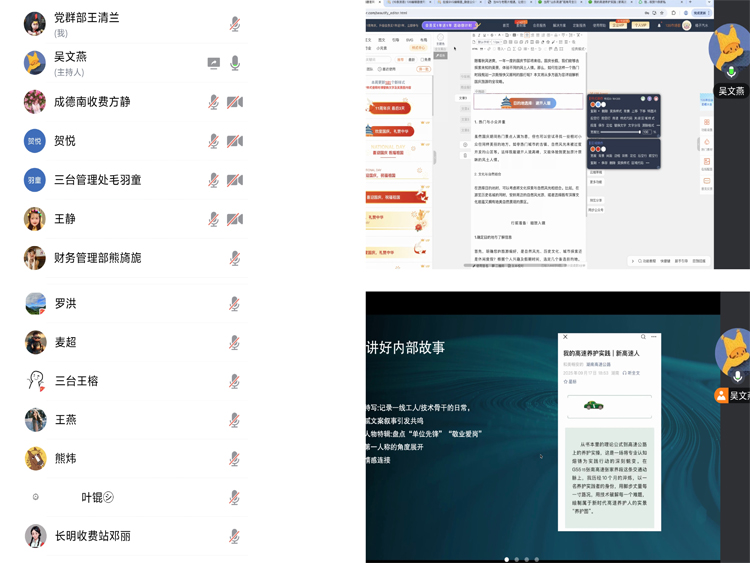
Task: Click the screen-sharing icon beside 吴文燕
Action: pos(214,63)
